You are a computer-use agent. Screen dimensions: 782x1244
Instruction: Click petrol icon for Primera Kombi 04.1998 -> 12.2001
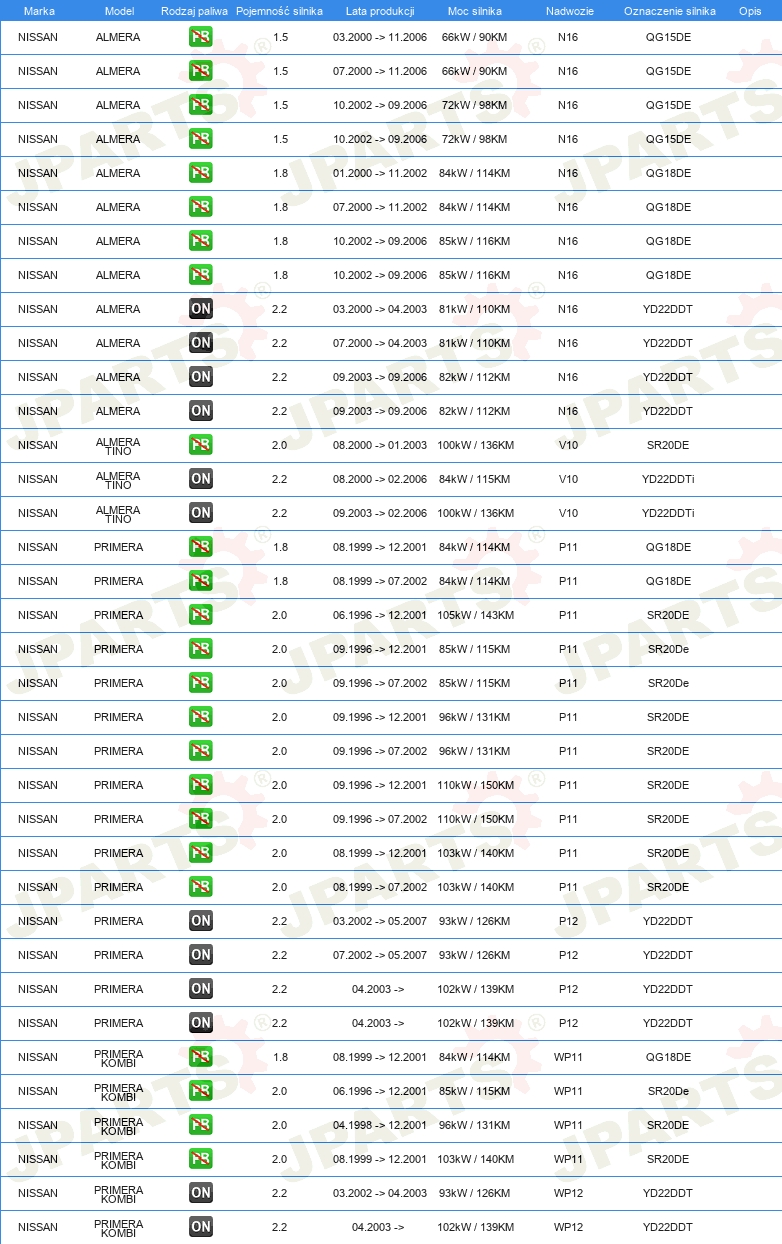pos(201,1125)
